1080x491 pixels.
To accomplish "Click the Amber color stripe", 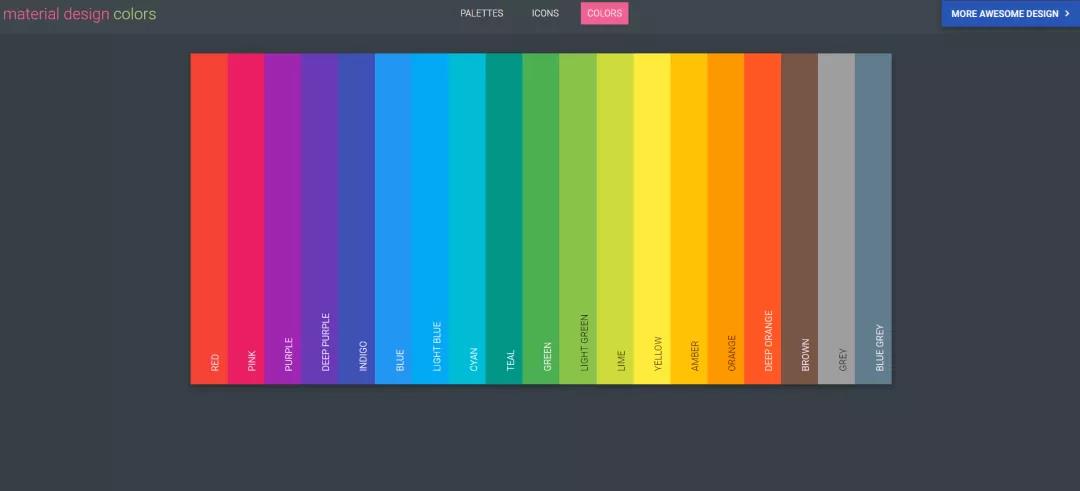I will [689, 218].
